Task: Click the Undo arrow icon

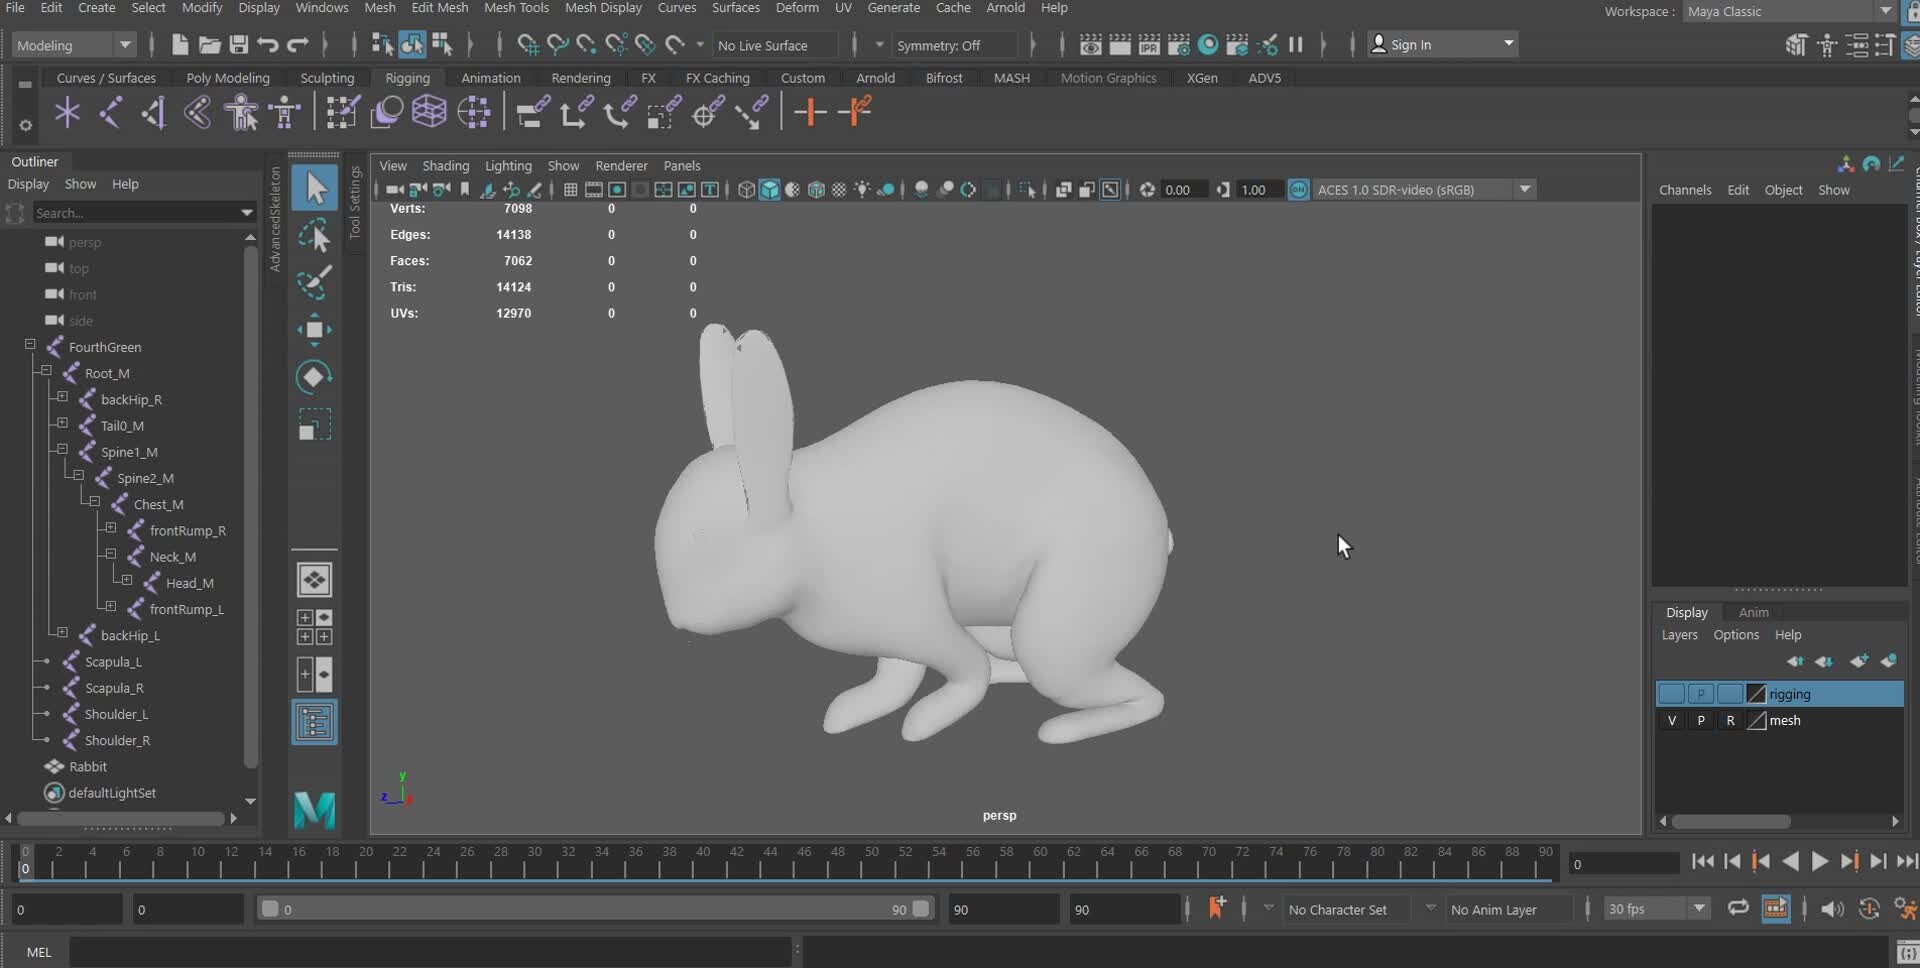Action: tap(267, 45)
